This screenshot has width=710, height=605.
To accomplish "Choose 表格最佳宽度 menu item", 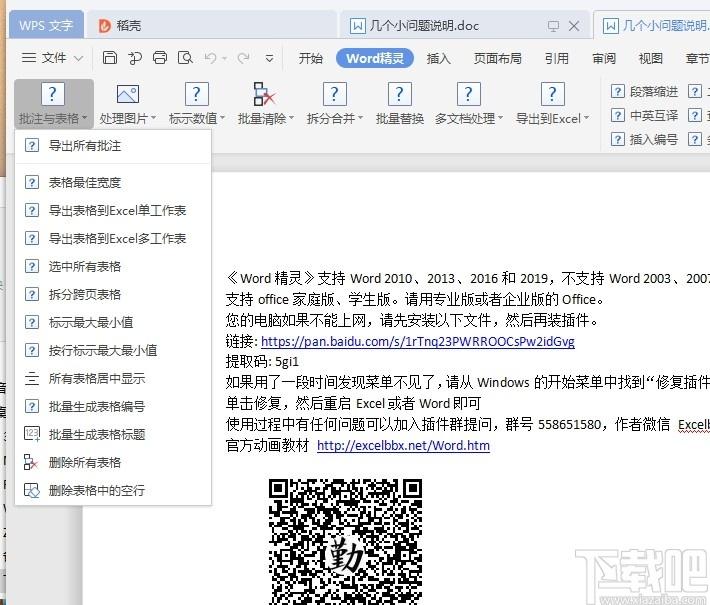I will 113,182.
